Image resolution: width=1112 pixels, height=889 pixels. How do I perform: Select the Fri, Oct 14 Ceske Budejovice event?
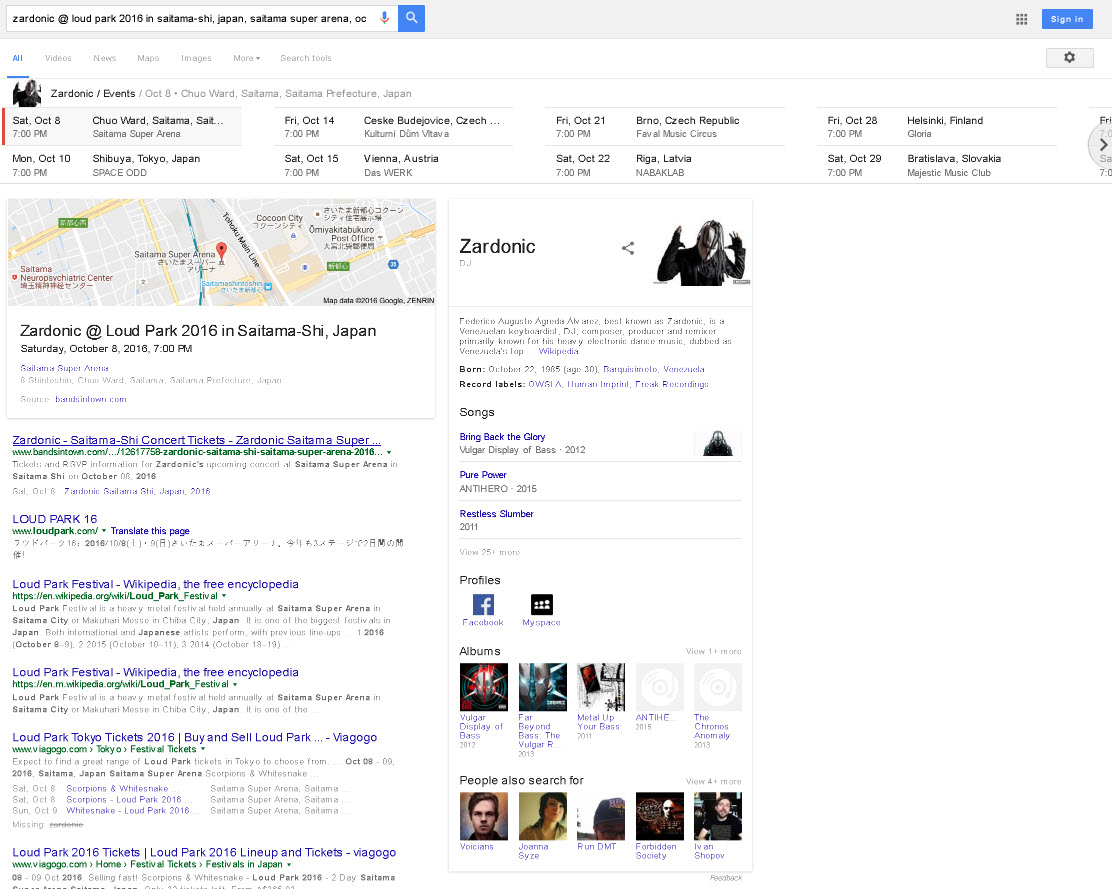click(x=394, y=126)
